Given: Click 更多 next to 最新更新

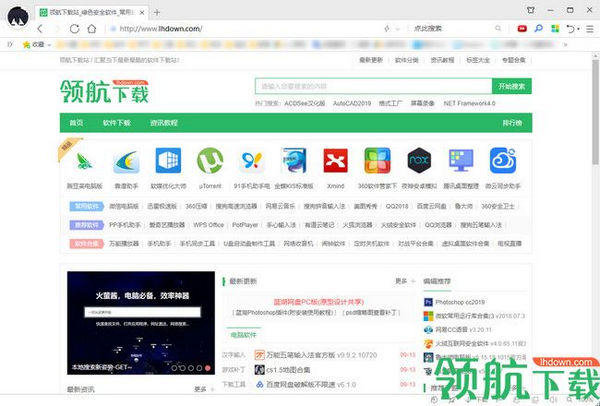Looking at the screenshot, I should tap(401, 281).
